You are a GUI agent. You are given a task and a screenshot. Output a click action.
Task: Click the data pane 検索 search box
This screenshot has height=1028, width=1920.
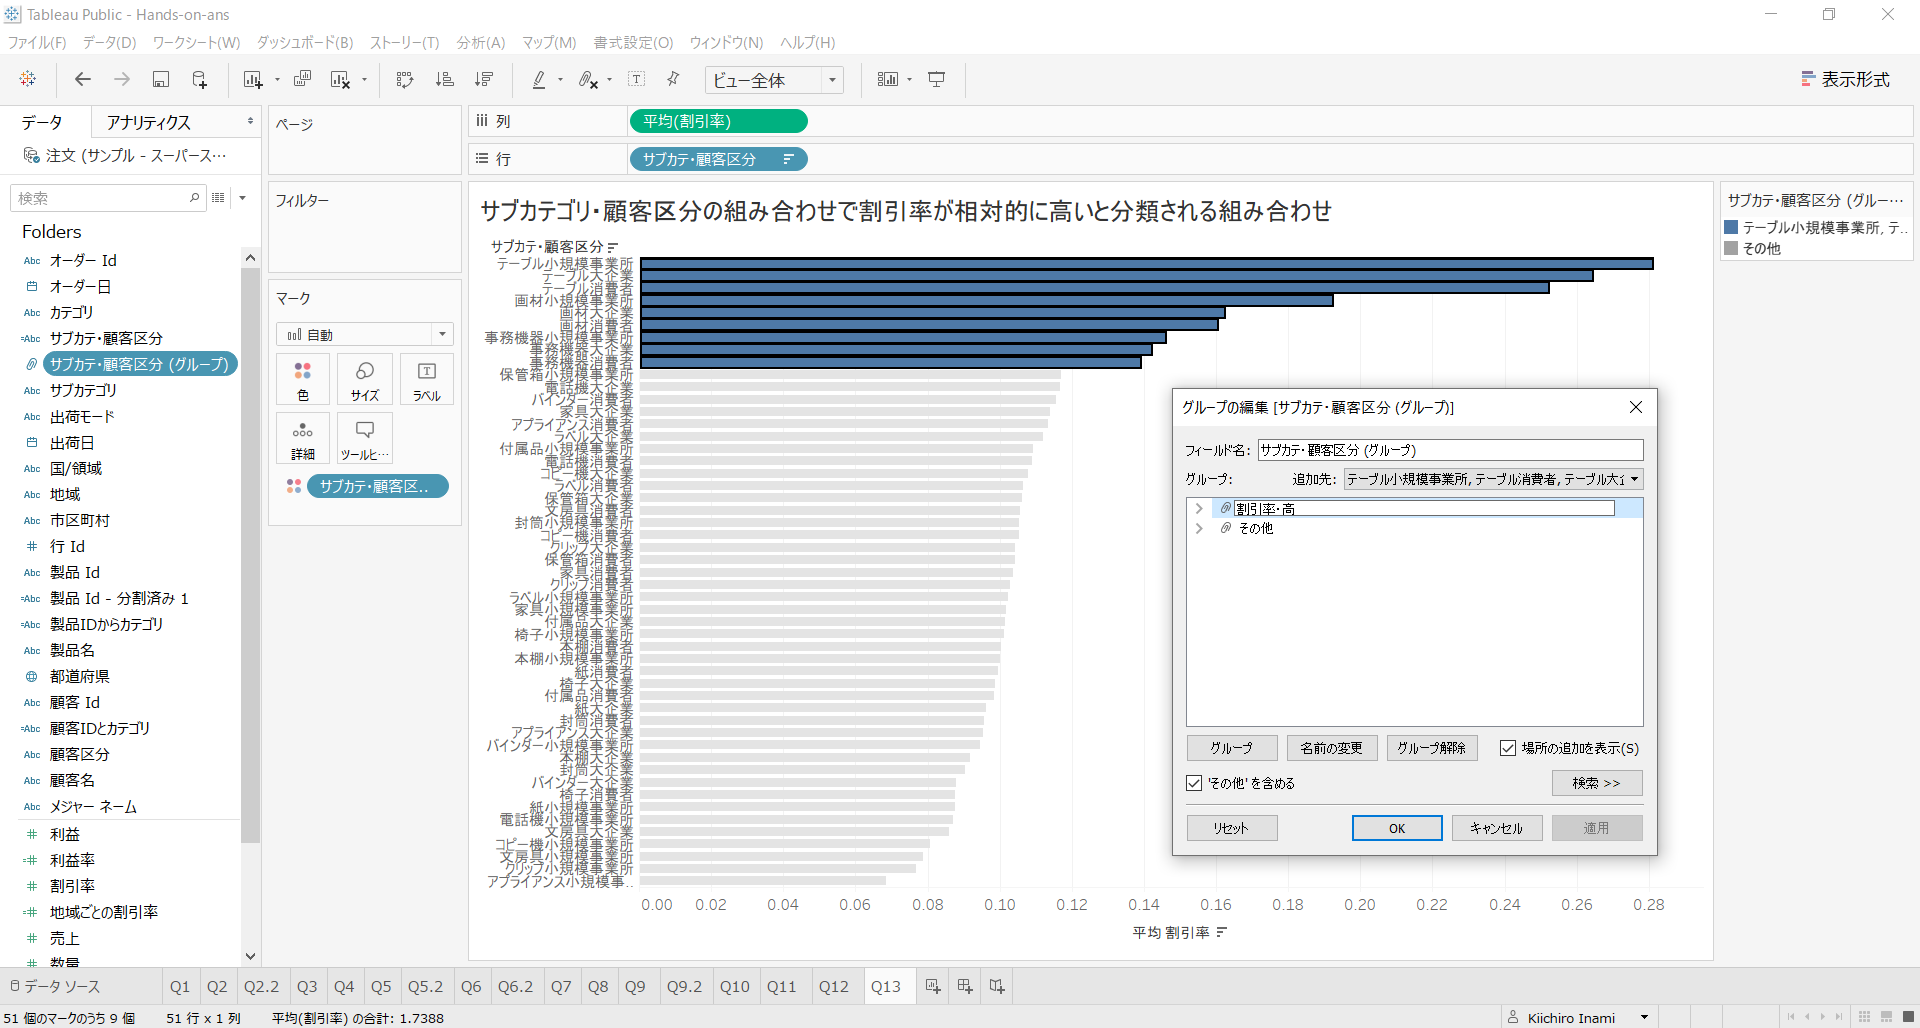(108, 198)
